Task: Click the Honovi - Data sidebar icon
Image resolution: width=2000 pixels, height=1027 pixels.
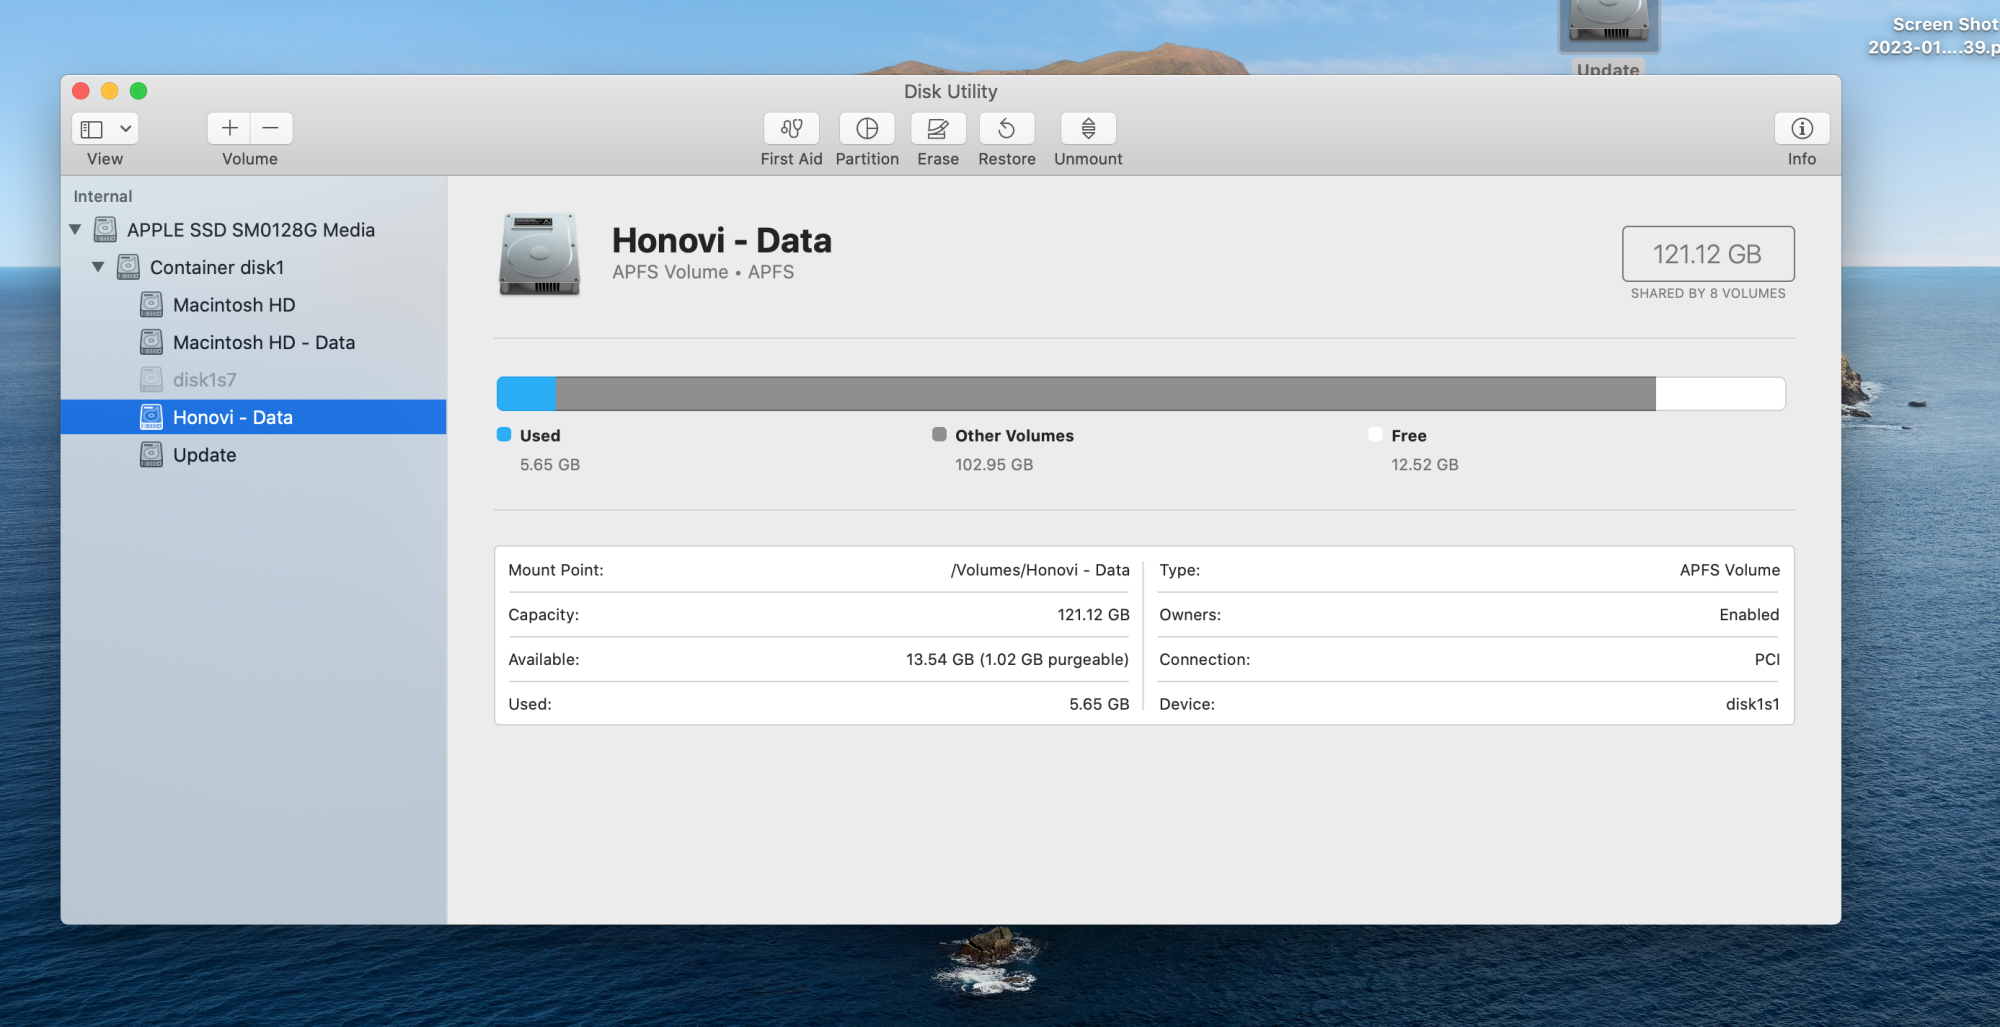Action: point(151,417)
